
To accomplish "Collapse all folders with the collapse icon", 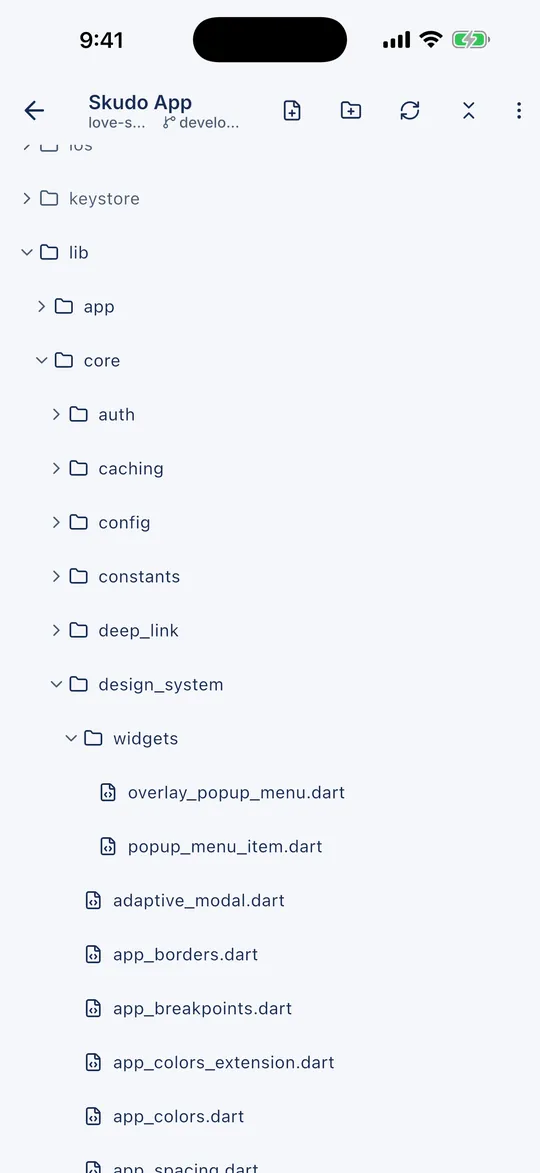I will (468, 111).
